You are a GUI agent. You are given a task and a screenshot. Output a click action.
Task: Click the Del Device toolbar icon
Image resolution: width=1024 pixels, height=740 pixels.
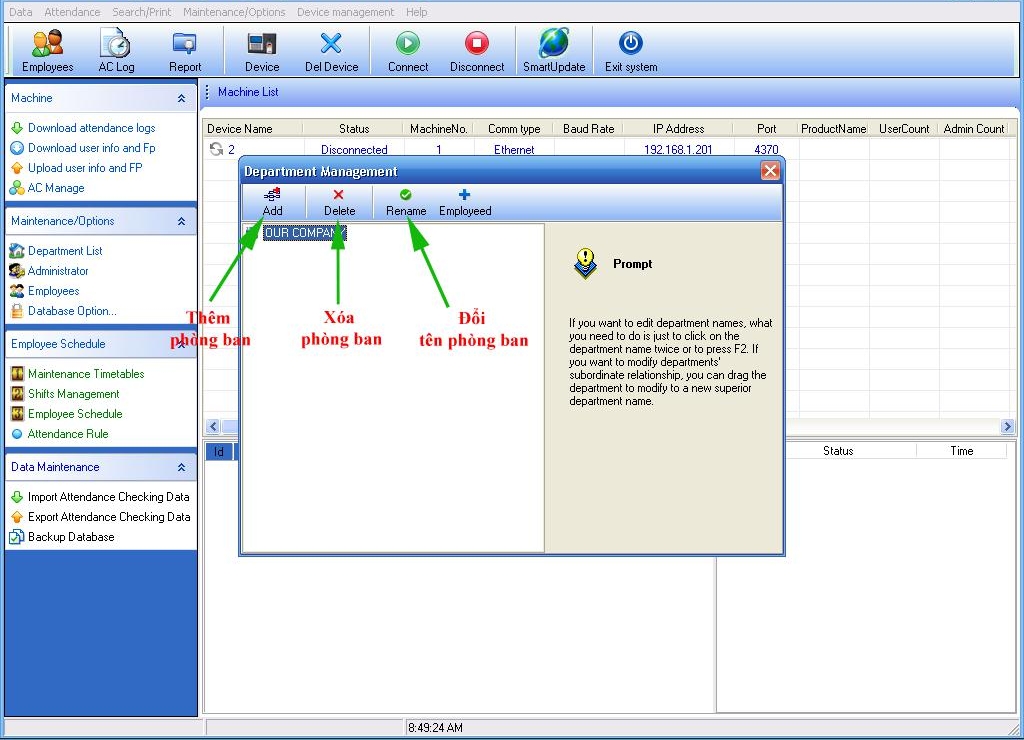(331, 51)
